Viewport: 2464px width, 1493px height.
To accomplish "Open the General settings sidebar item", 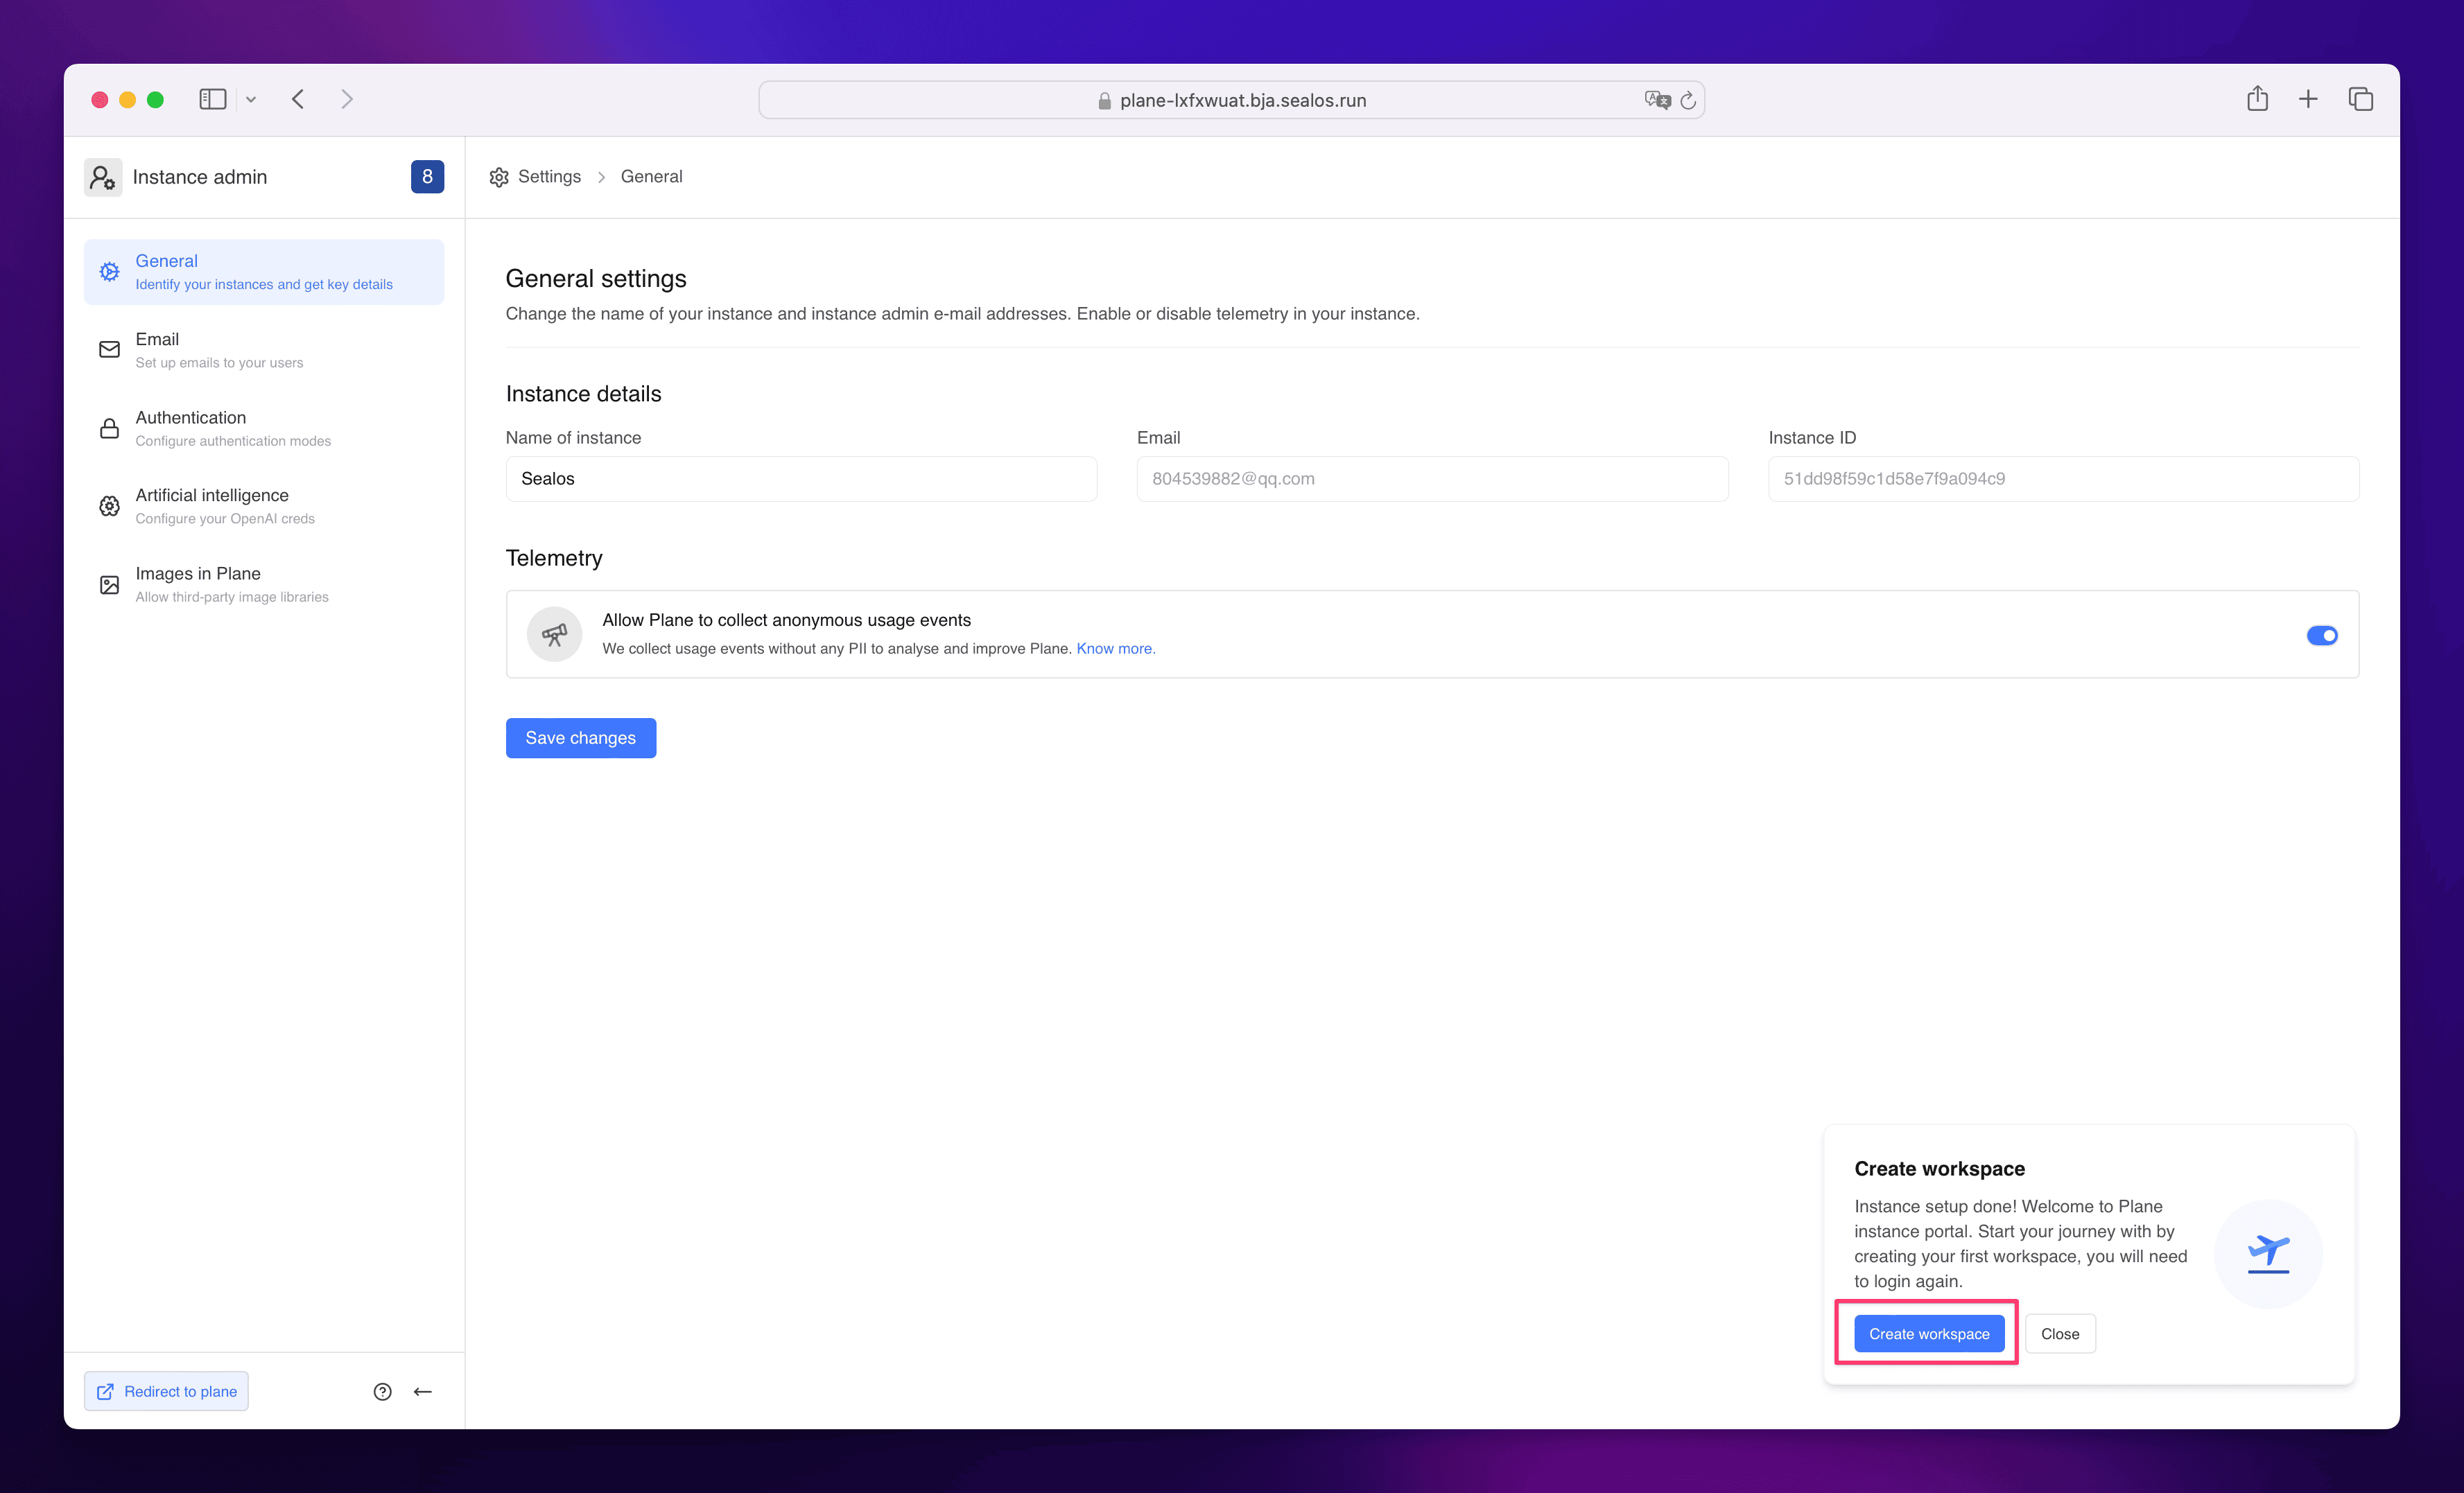I will tap(264, 272).
